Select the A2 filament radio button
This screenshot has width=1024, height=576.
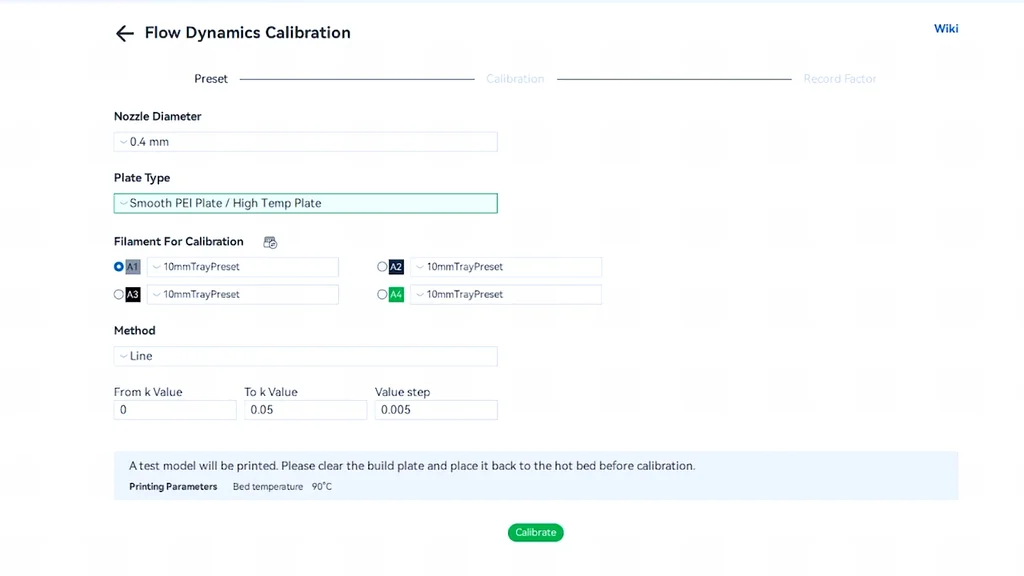(x=382, y=266)
